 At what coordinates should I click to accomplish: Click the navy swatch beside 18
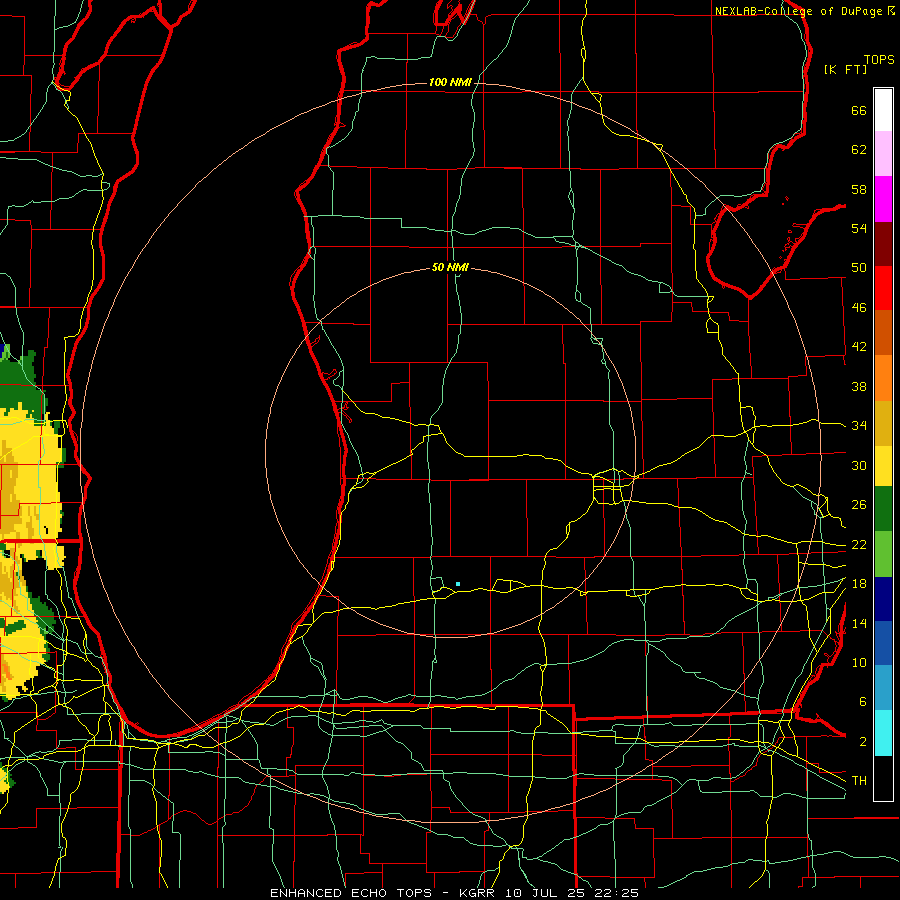883,599
